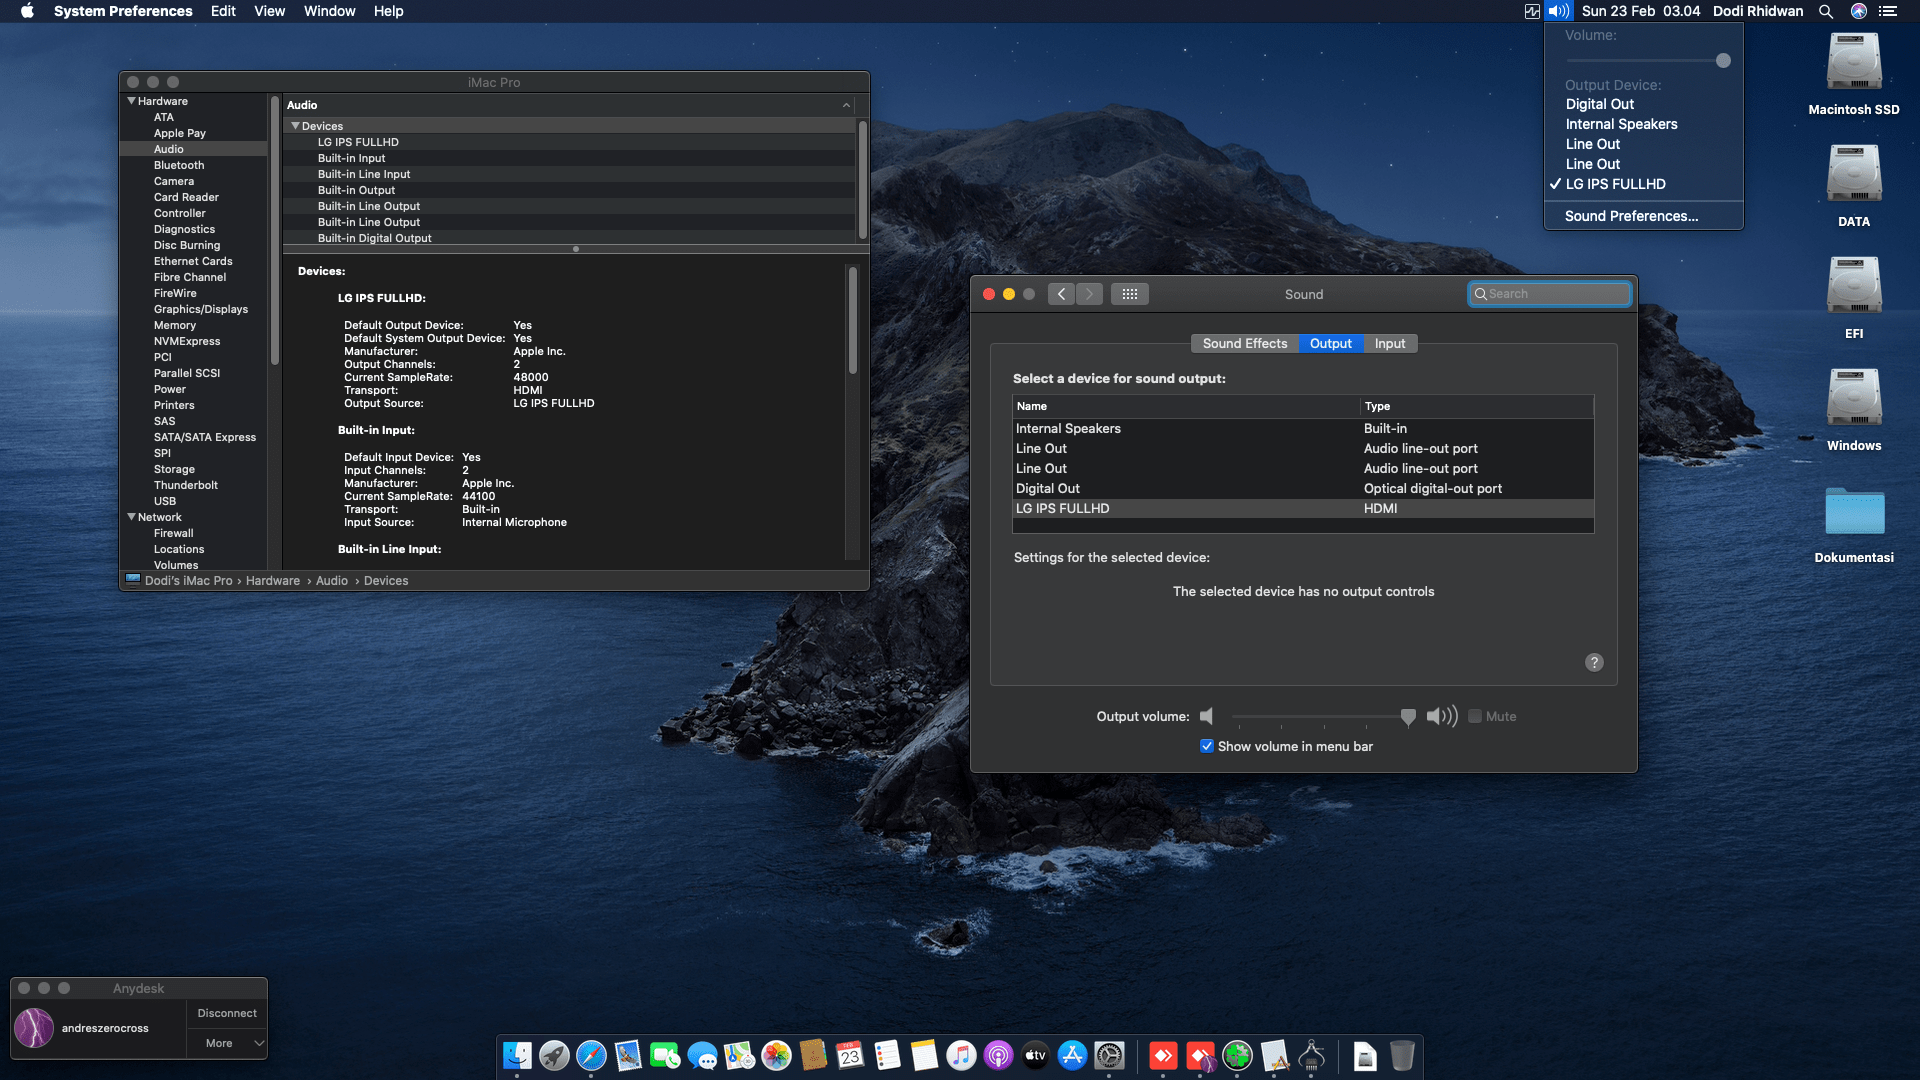This screenshot has width=1920, height=1080.
Task: Open the View menu
Action: click(269, 11)
